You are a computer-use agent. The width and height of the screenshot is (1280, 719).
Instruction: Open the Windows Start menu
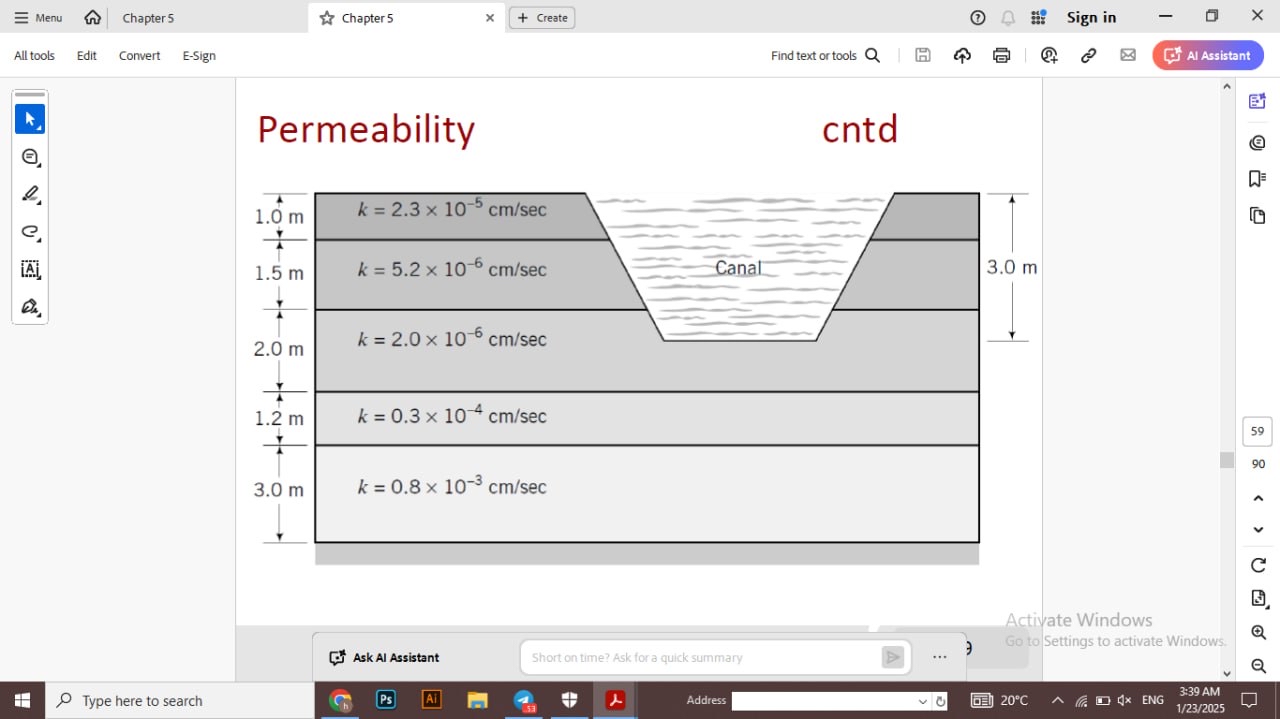pyautogui.click(x=22, y=700)
